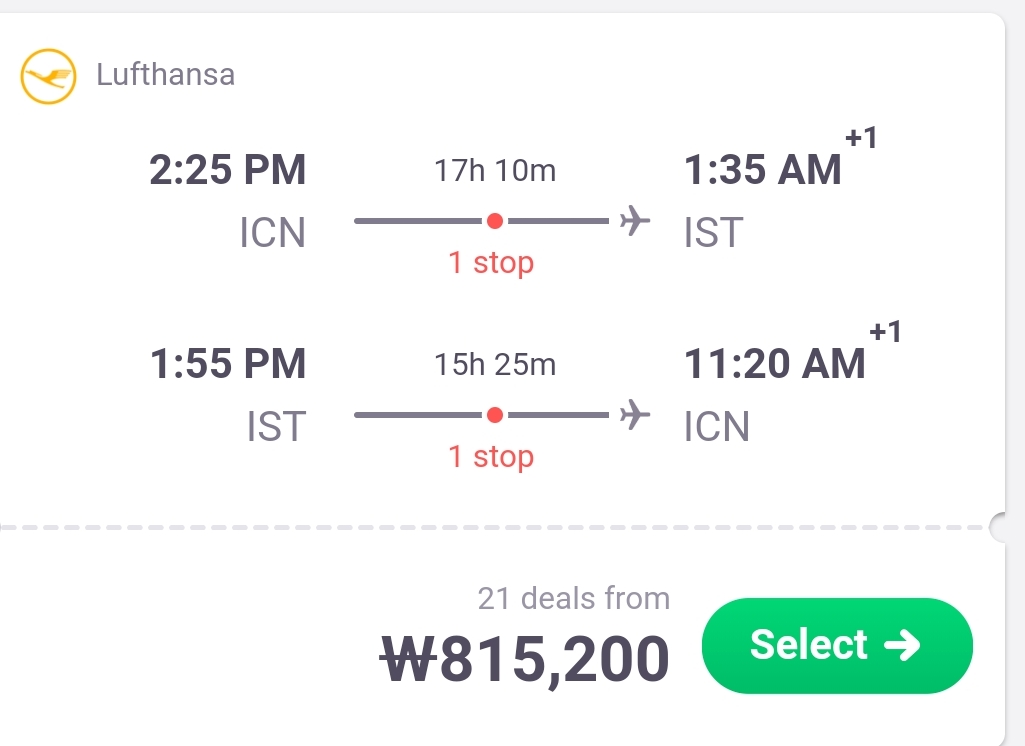Click the '21 deals from' text

tap(574, 599)
